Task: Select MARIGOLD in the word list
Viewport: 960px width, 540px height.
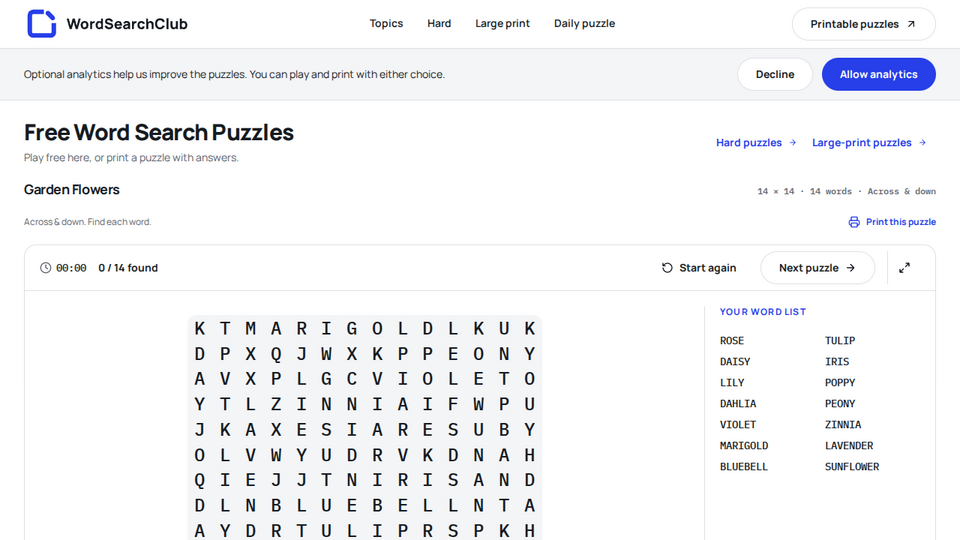Action: (x=744, y=446)
